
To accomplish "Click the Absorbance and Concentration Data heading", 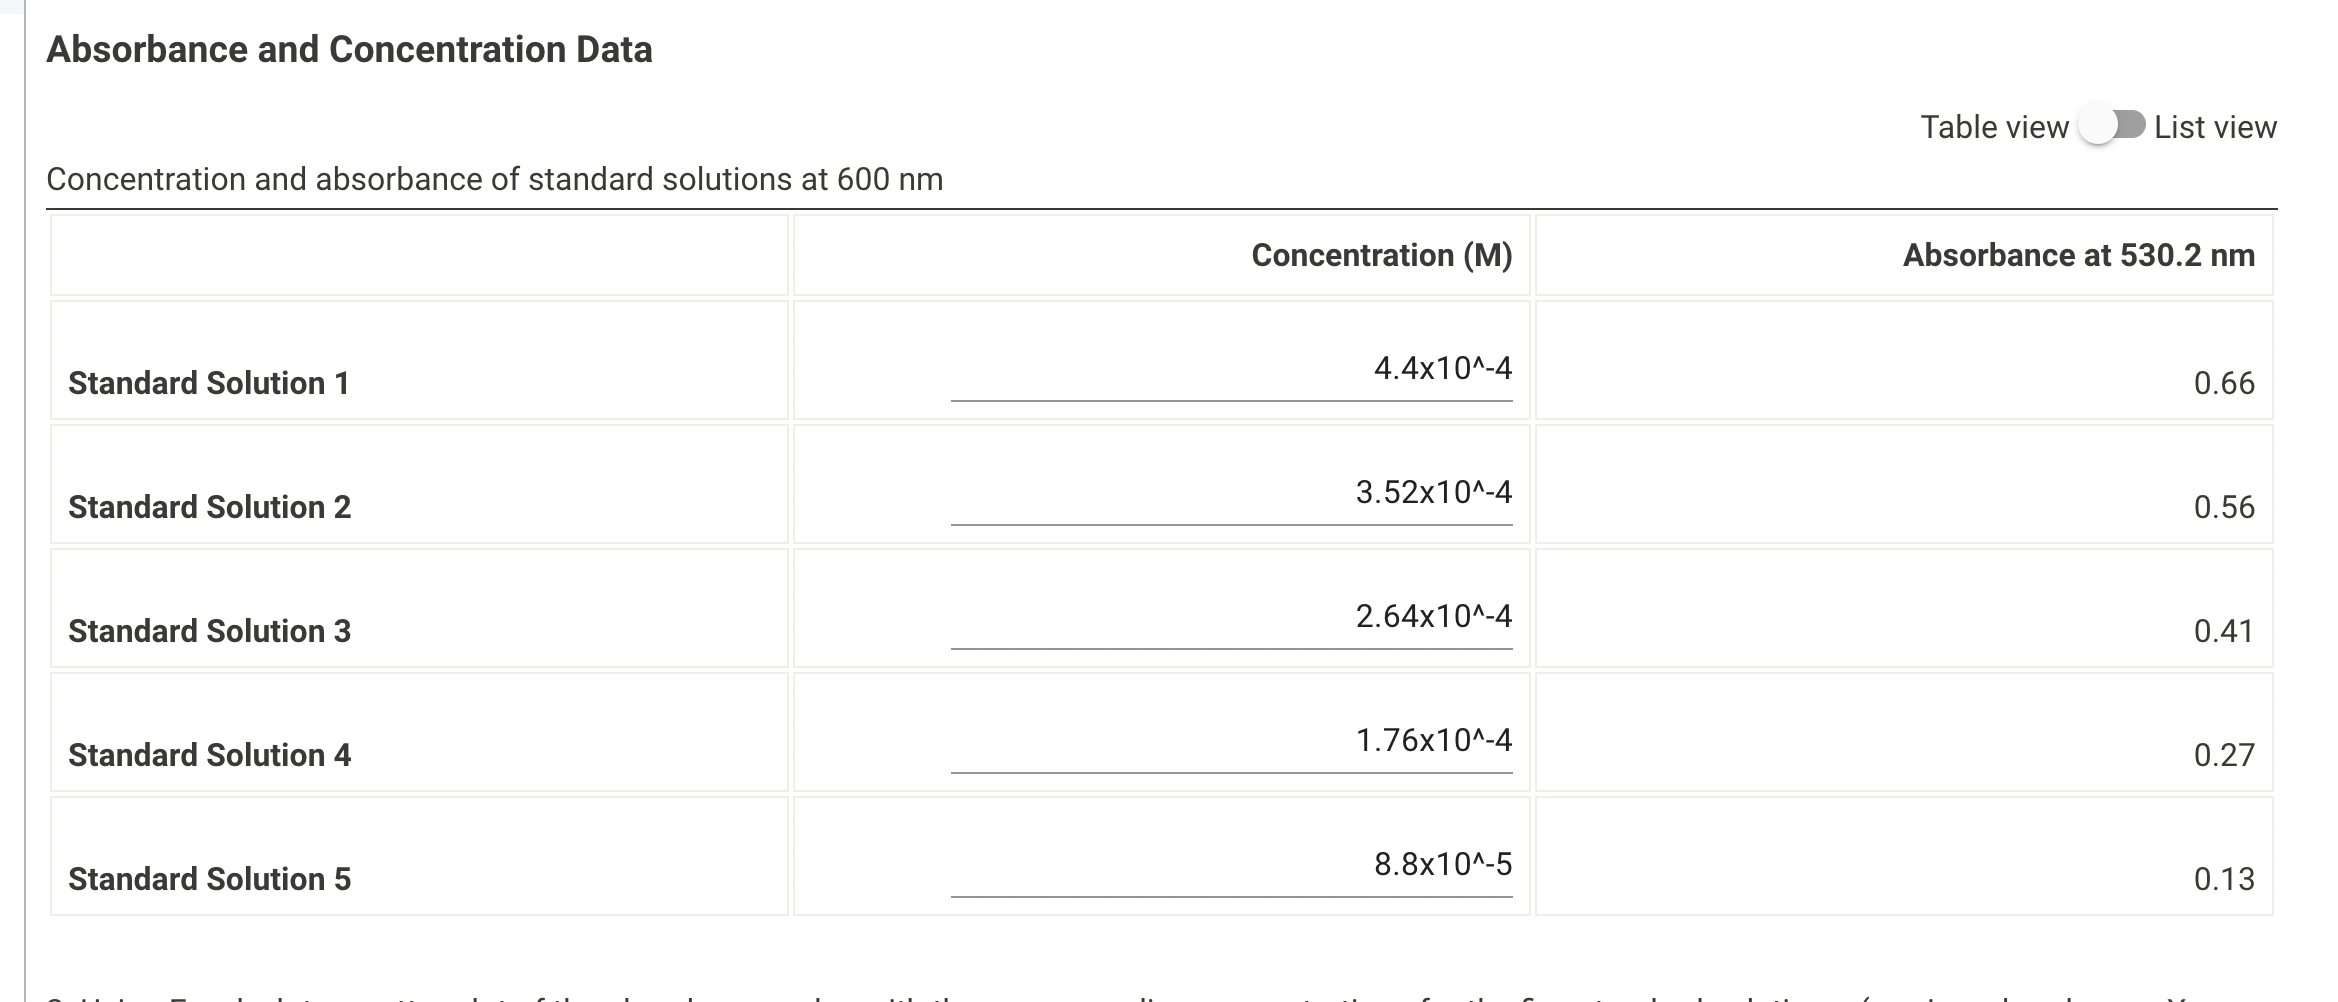I will (x=349, y=48).
